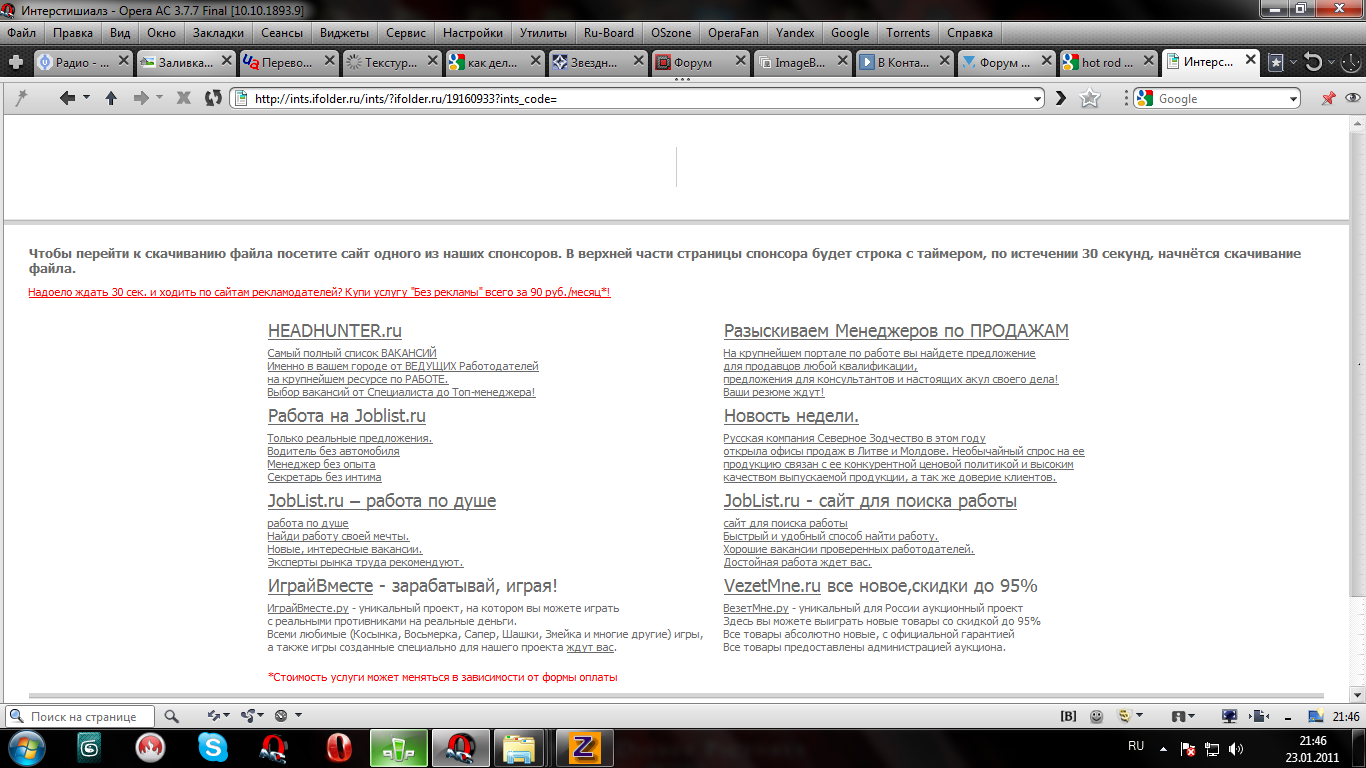1366x768 pixels.
Task: Click the page-fit arrows icon in status bar
Action: pyautogui.click(x=1261, y=716)
